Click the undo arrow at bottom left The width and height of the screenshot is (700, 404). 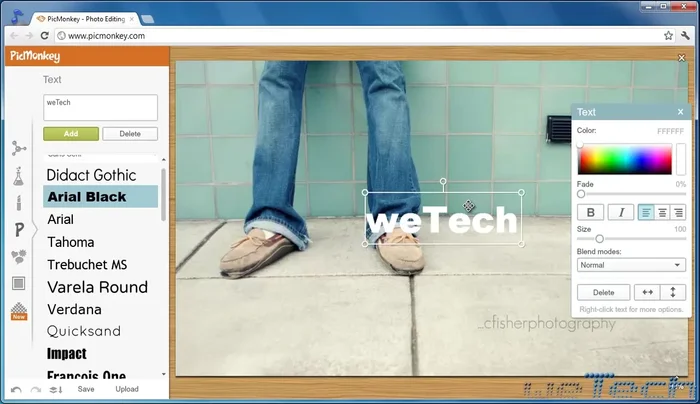[16, 389]
